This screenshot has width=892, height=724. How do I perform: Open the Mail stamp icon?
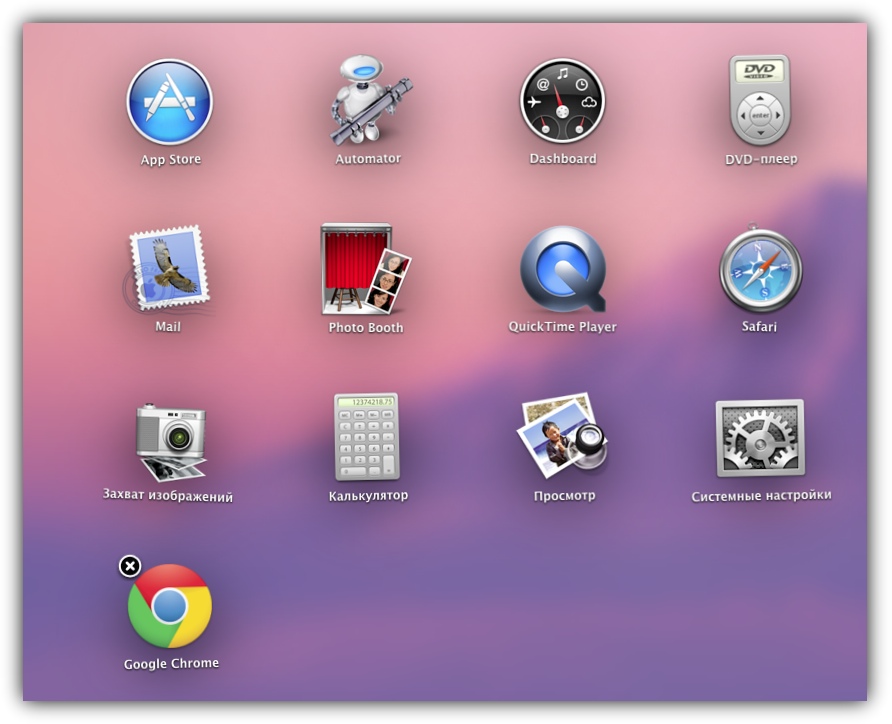click(168, 269)
